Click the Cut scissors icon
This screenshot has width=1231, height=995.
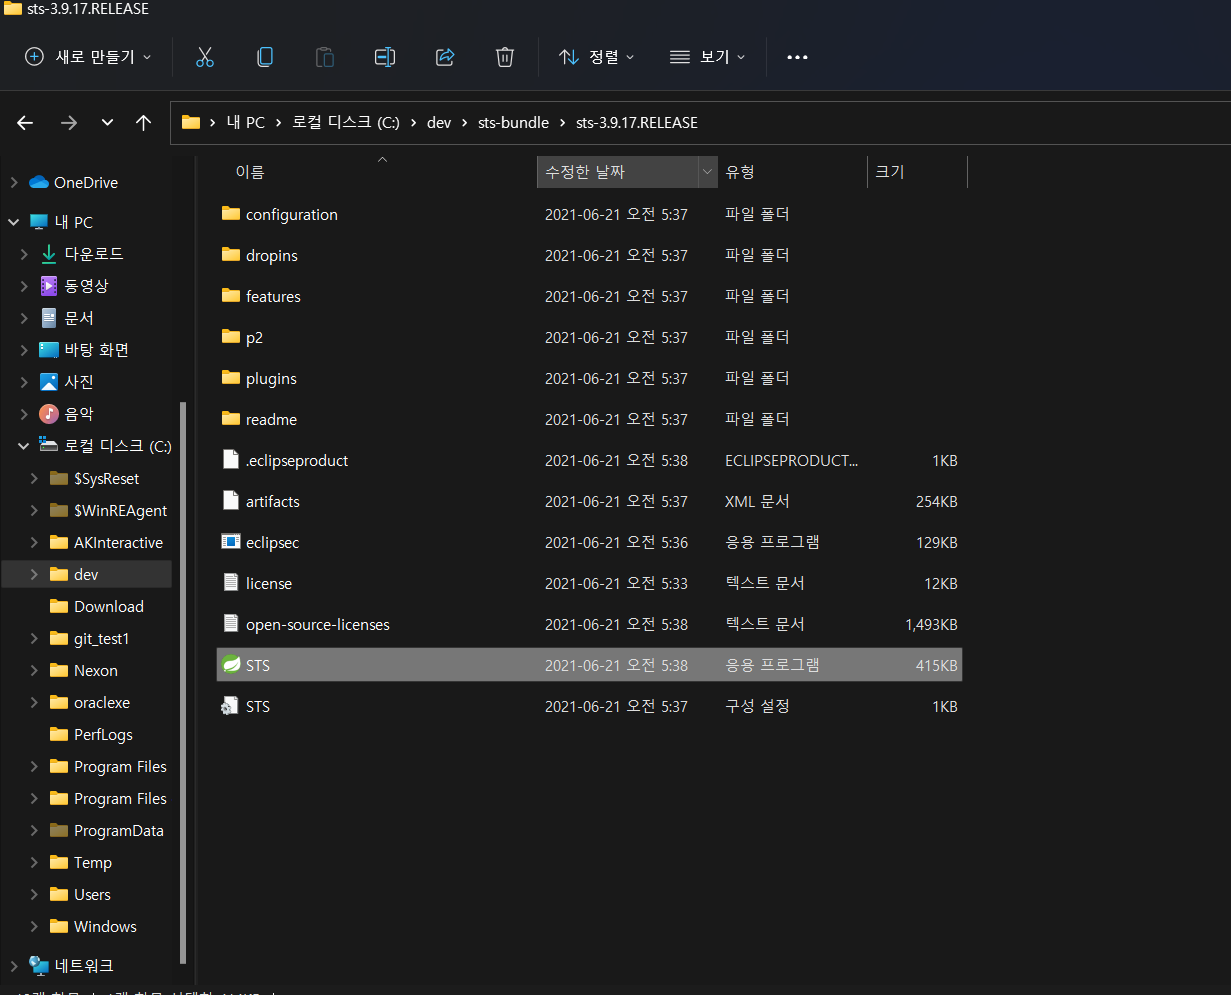tap(205, 57)
